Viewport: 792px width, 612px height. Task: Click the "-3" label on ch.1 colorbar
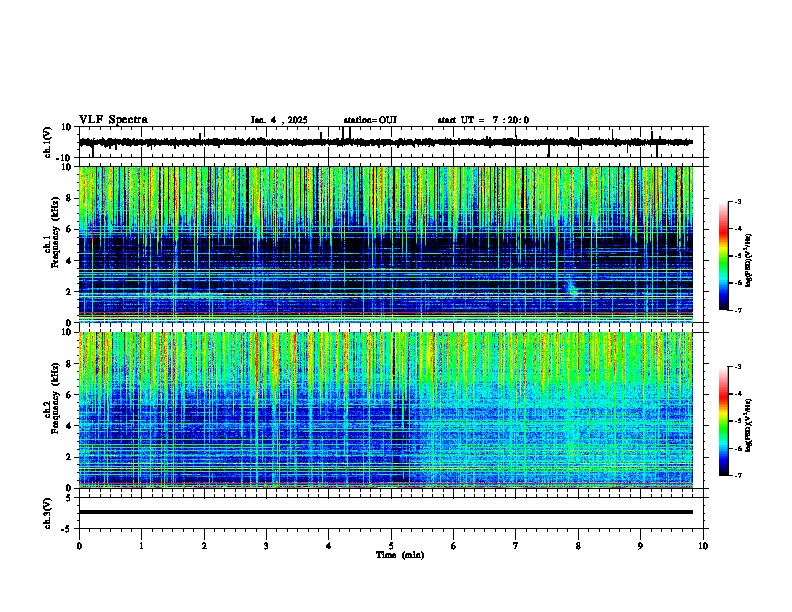coord(737,201)
